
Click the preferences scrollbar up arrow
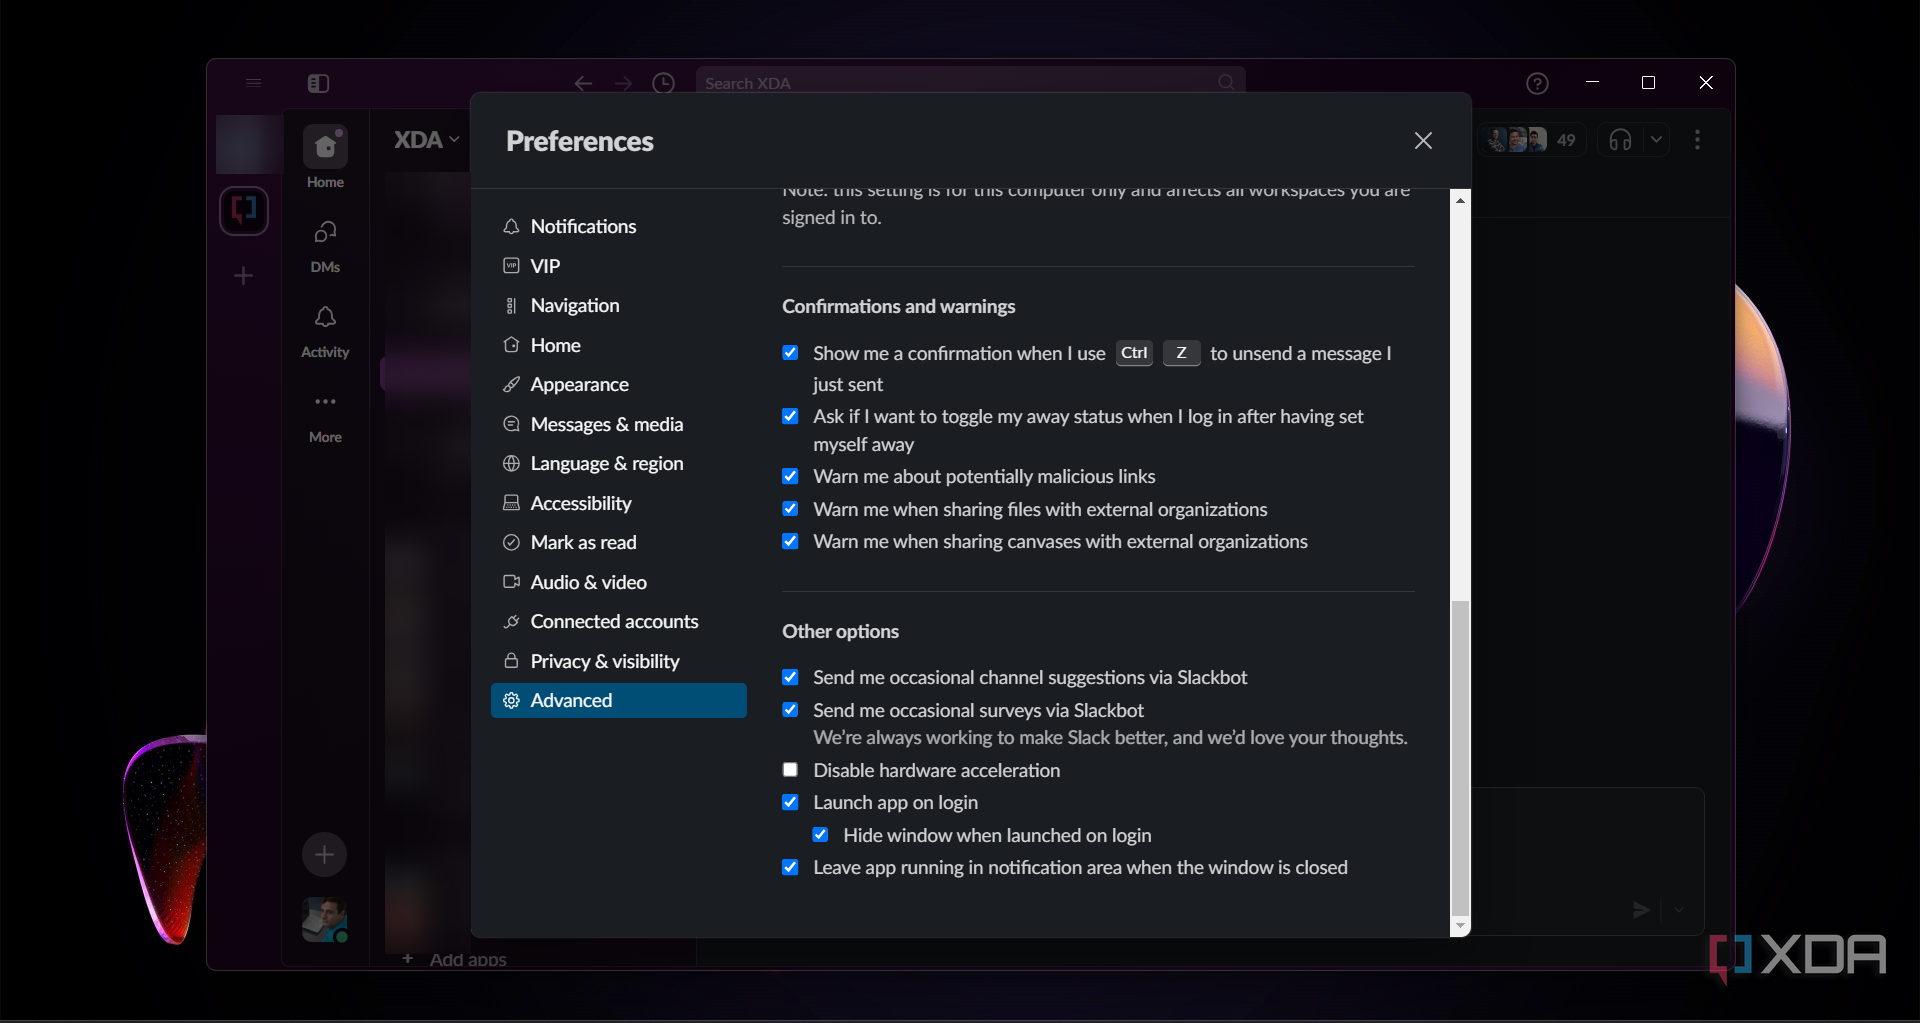(x=1460, y=200)
